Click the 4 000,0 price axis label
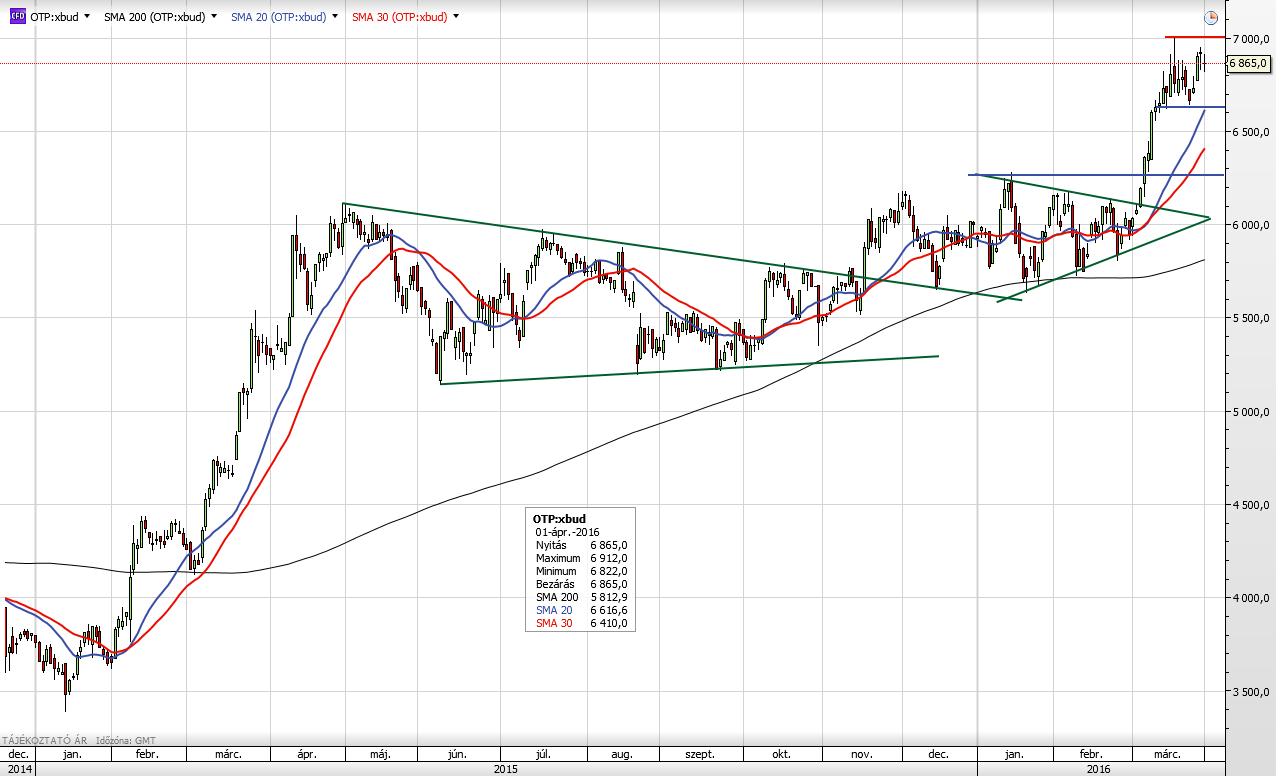Screen dimensions: 1276x776 coord(1250,598)
